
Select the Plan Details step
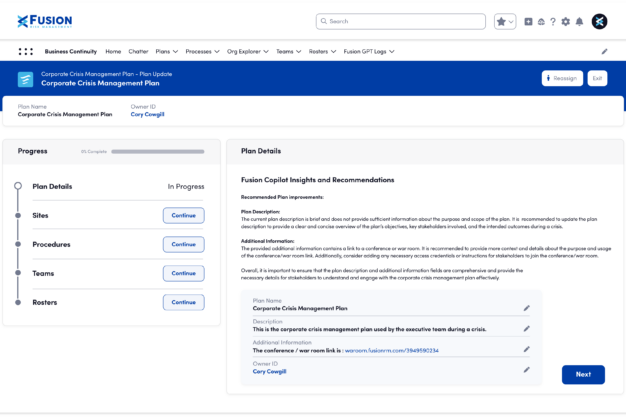[52, 187]
